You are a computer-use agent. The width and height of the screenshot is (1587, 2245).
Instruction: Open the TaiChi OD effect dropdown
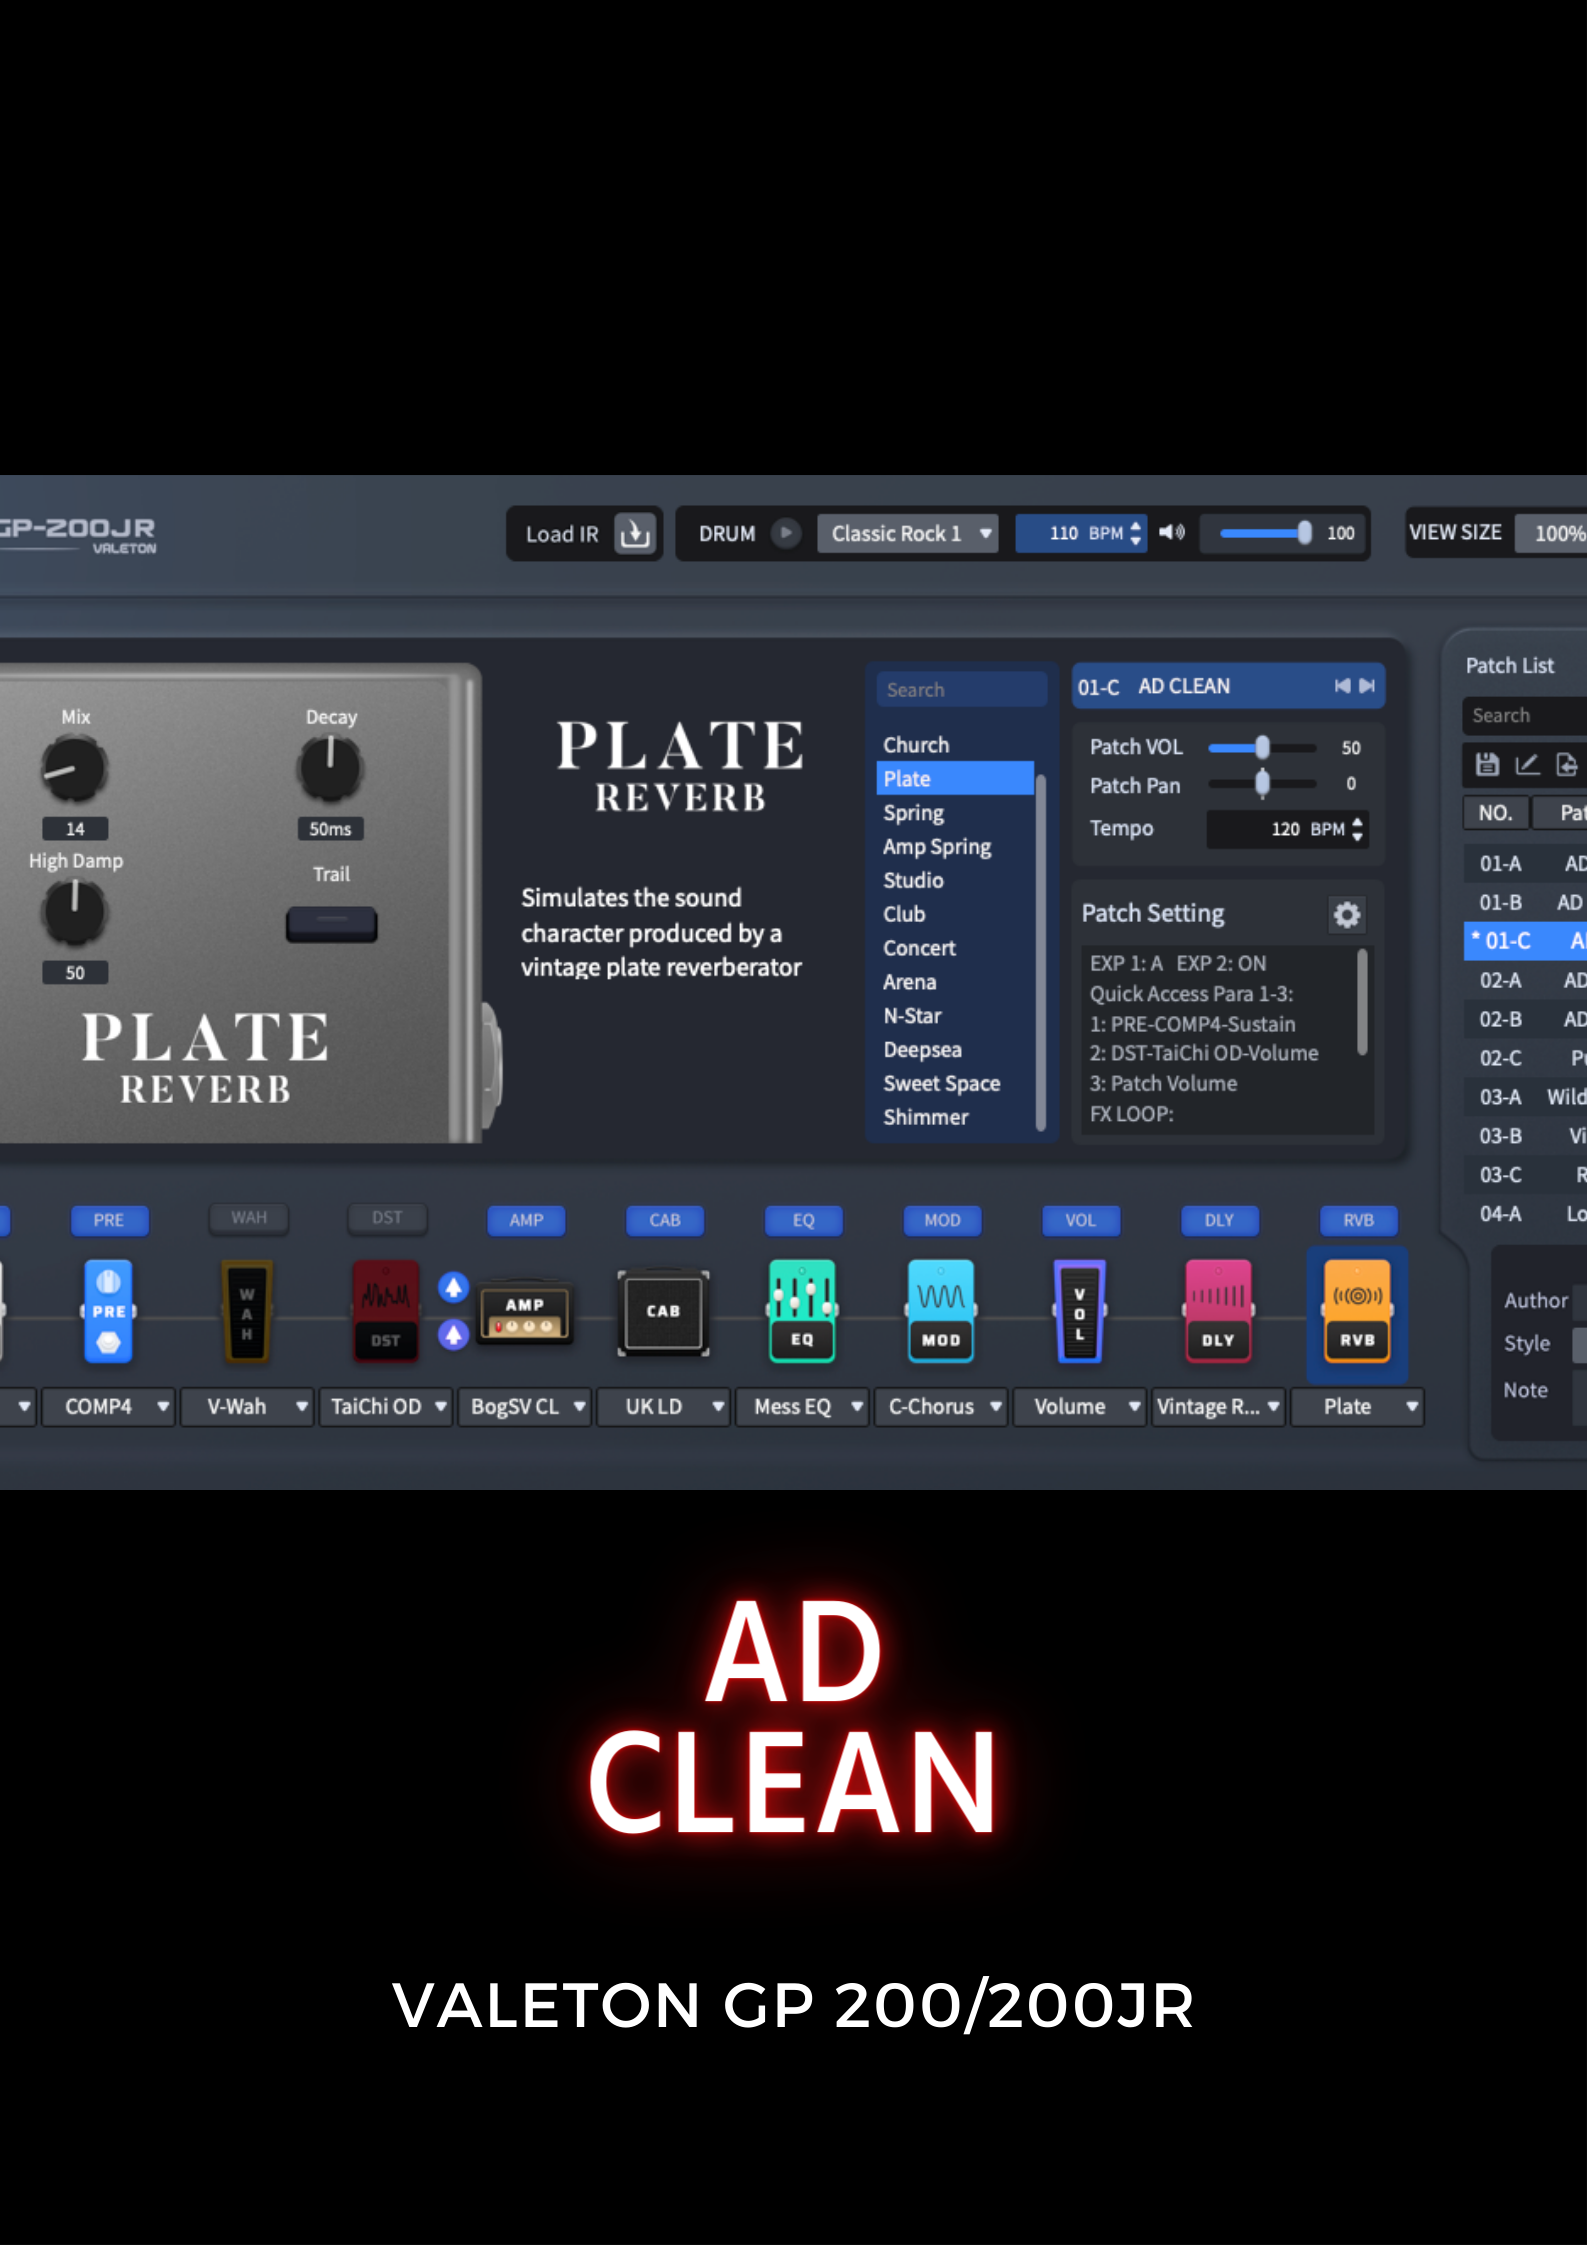pos(387,1406)
